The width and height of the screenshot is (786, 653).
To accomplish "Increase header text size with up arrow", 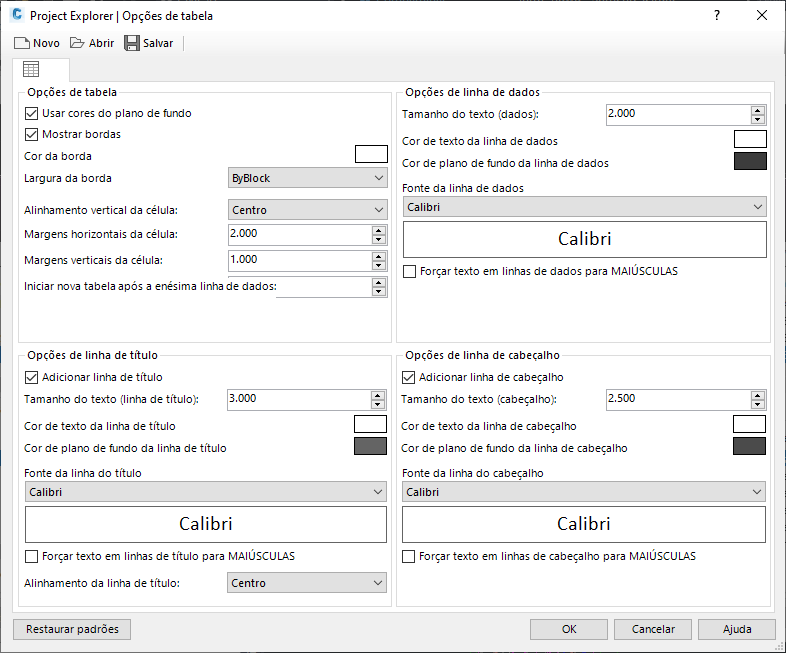I will point(758,394).
